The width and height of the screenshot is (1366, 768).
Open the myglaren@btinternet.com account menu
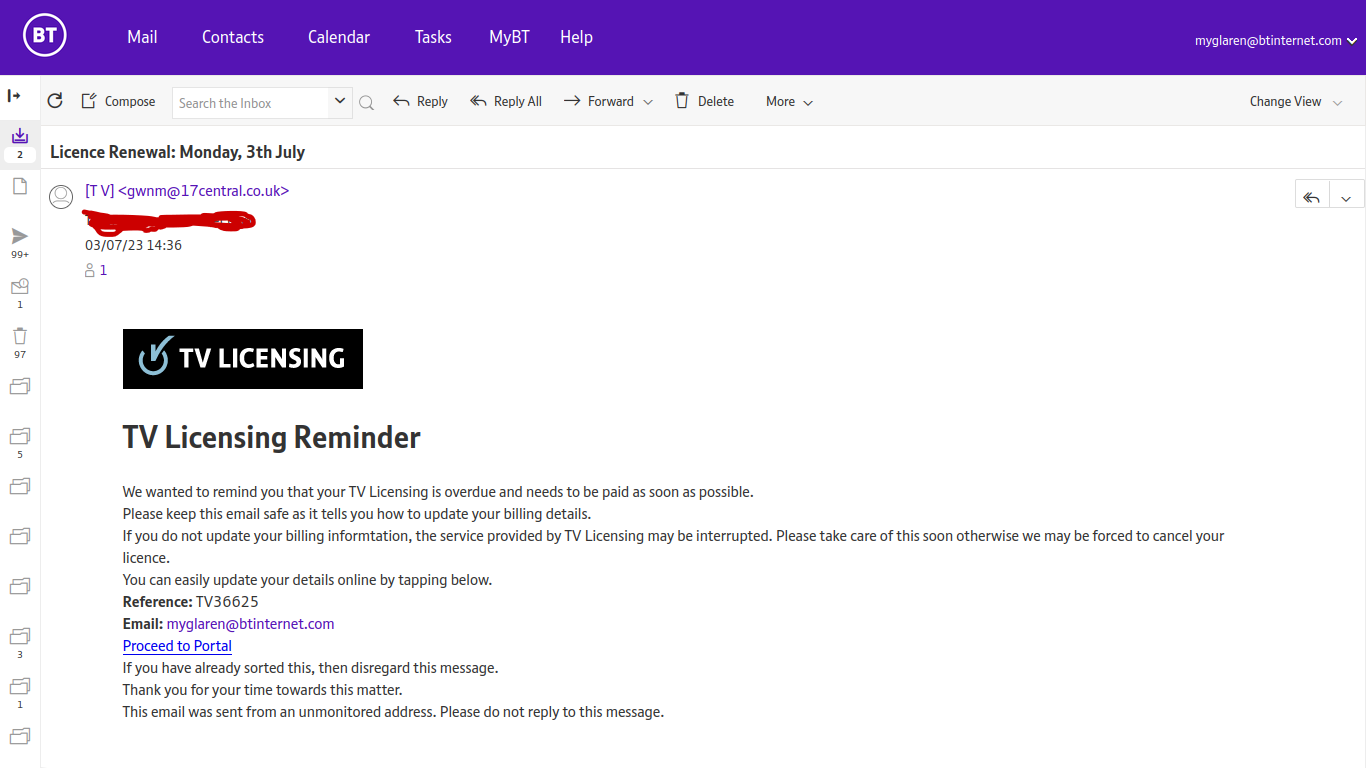pos(1275,41)
